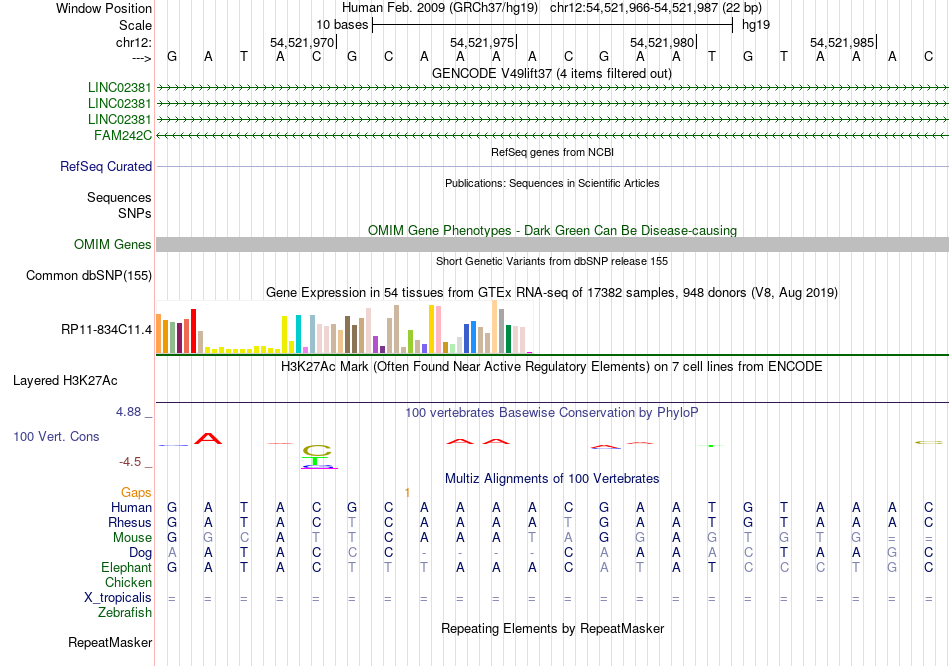
Task: Click the Common dbSNP(155) track label
Action: click(x=89, y=275)
